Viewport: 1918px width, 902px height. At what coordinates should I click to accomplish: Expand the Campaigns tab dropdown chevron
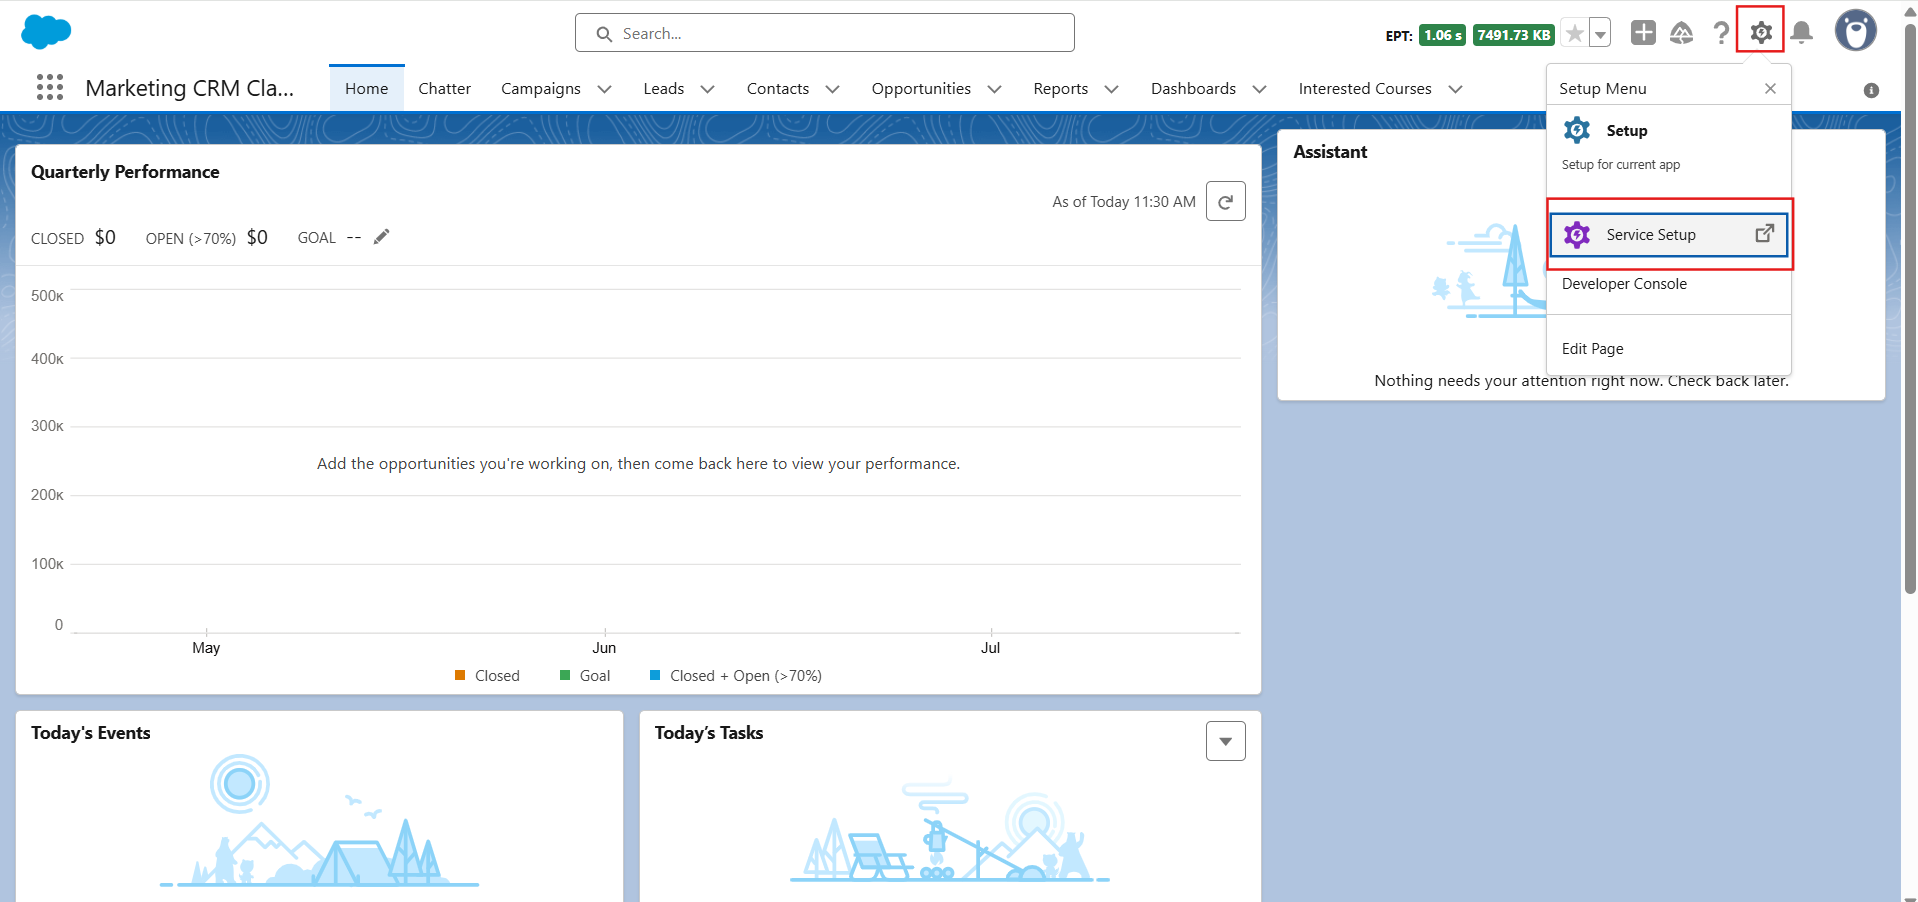point(604,89)
